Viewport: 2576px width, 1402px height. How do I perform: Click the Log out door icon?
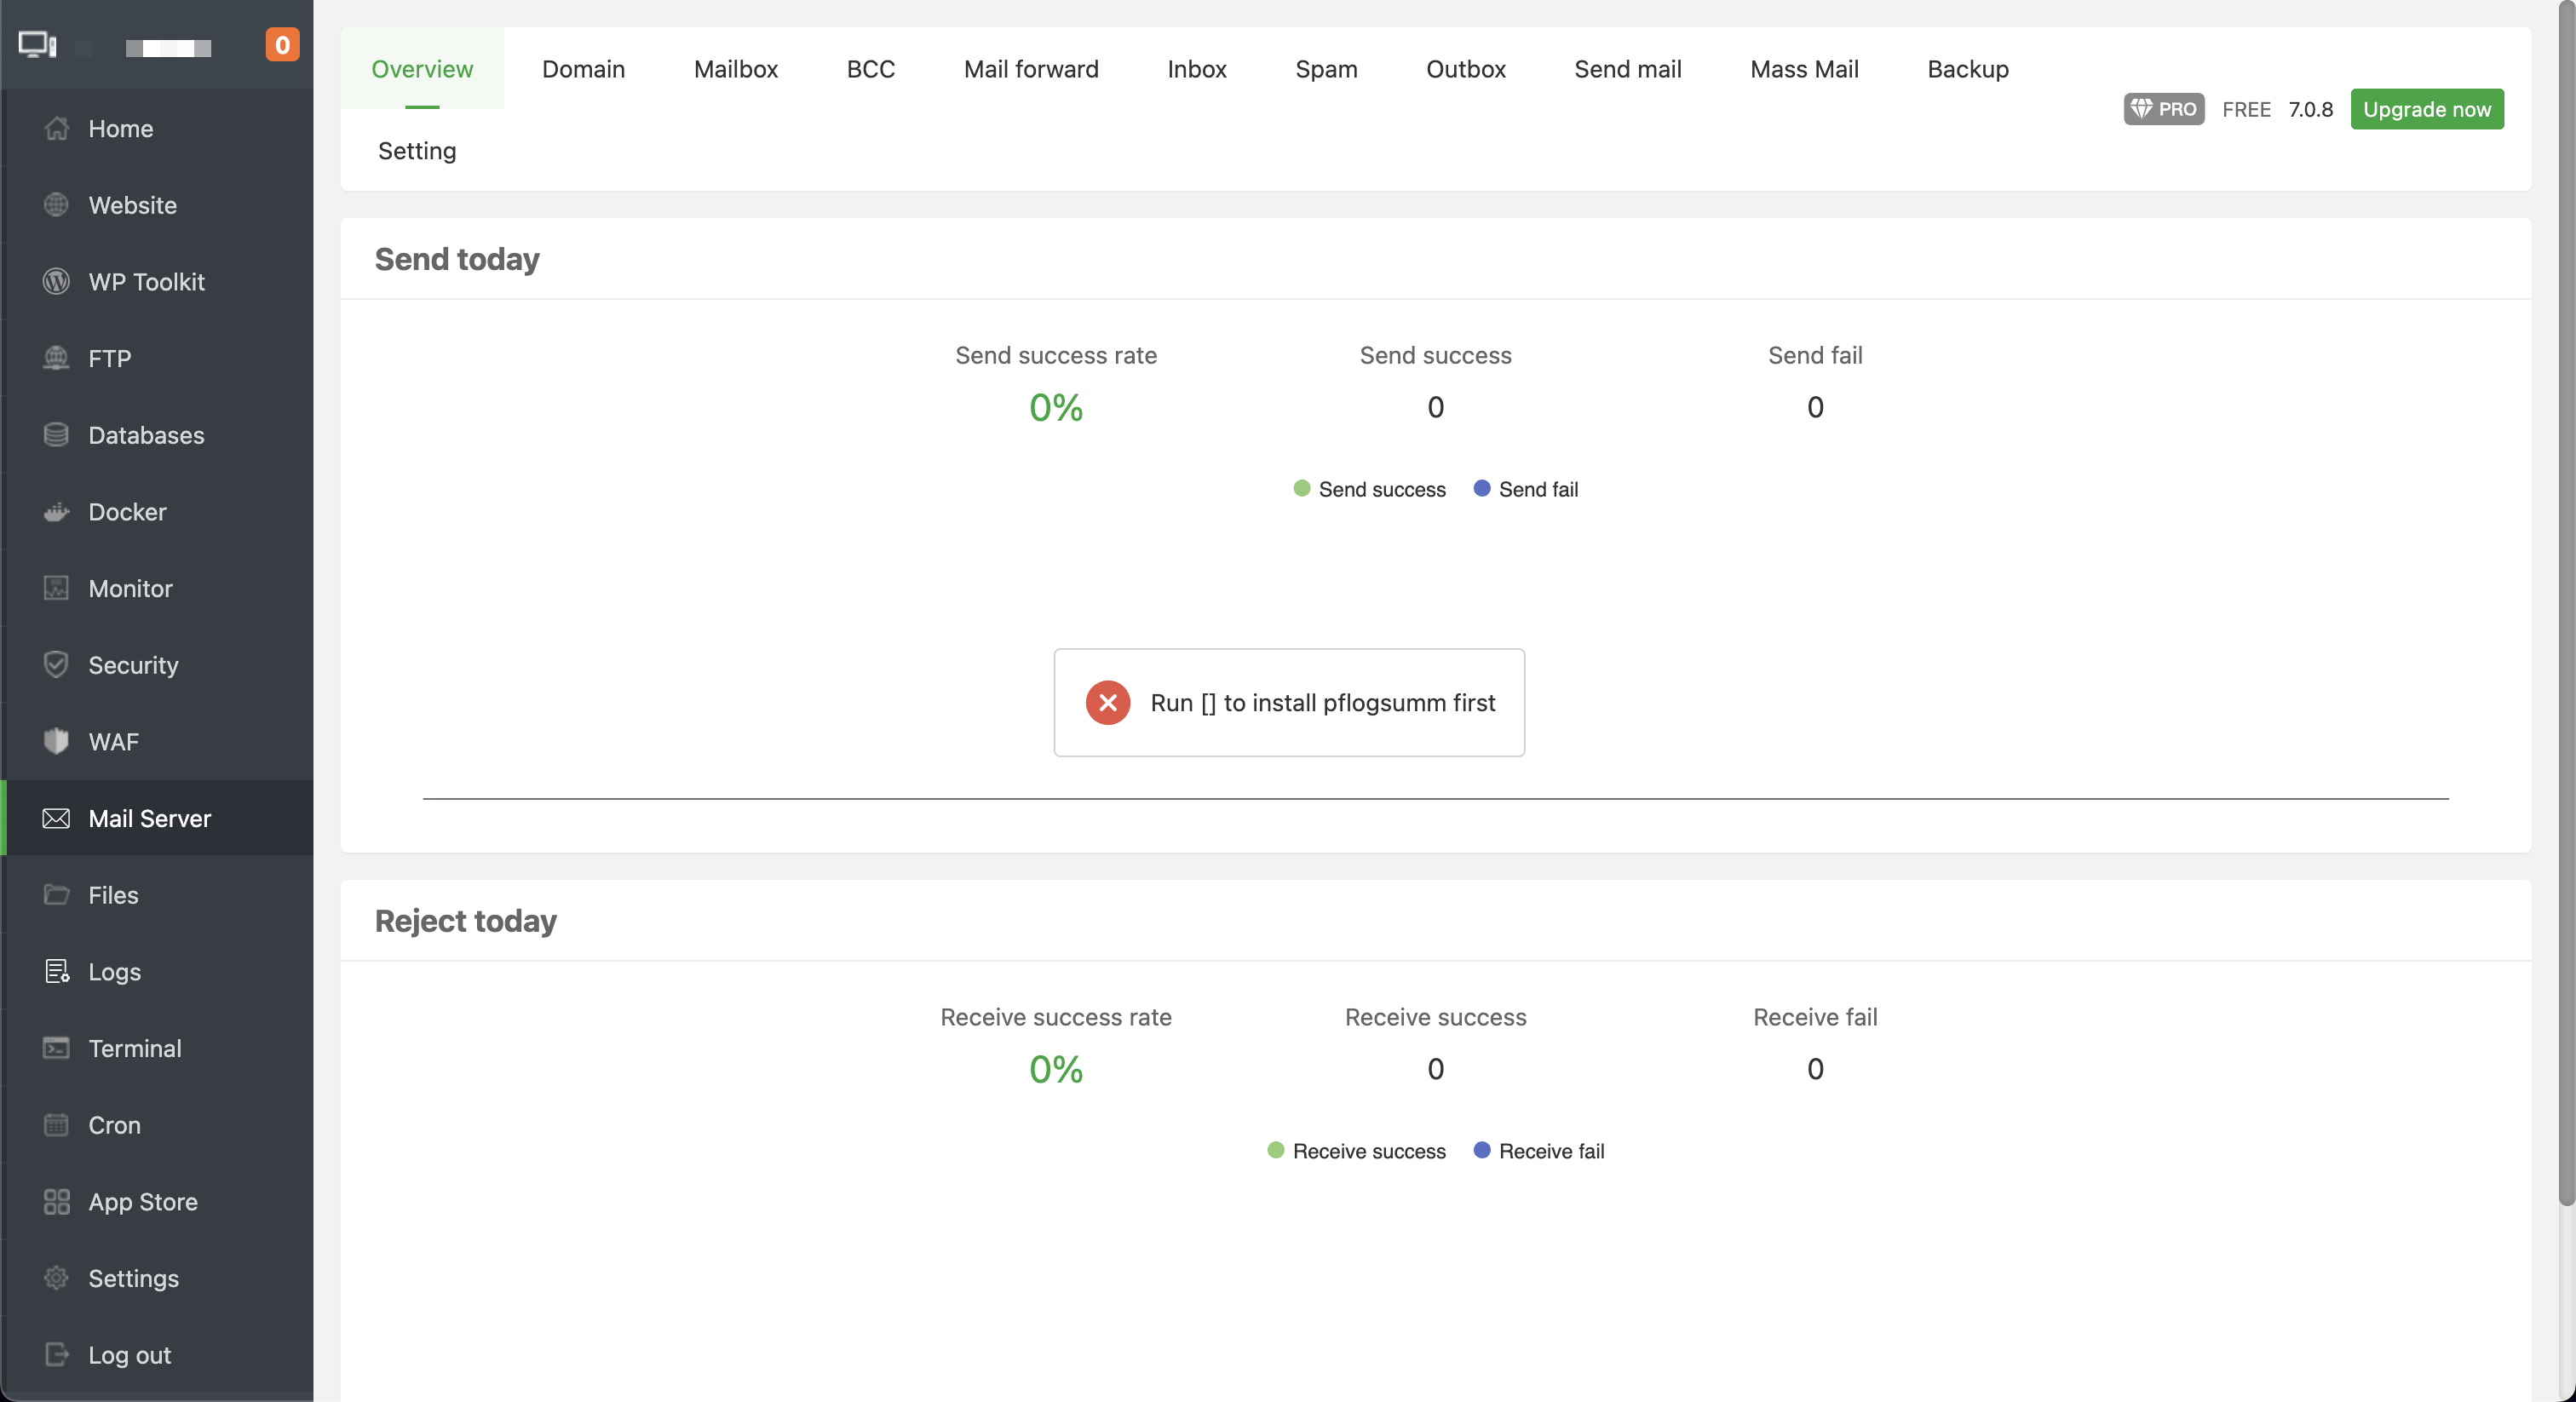[56, 1355]
